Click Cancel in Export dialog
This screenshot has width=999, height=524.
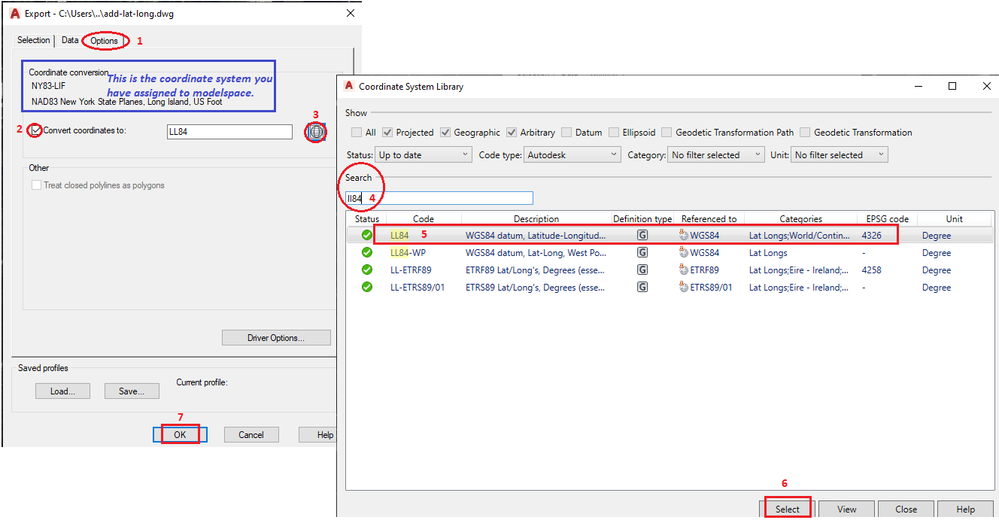[x=251, y=435]
